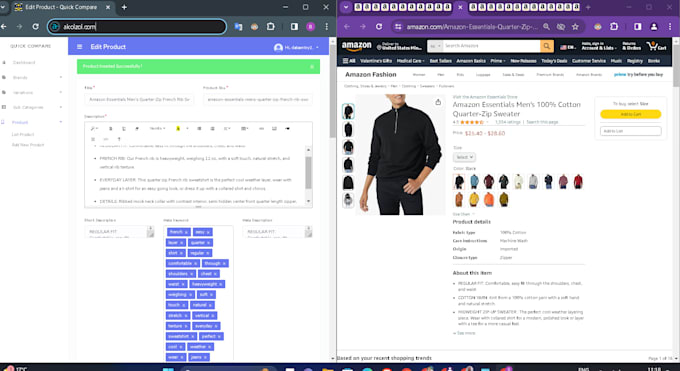The image size is (680, 371).
Task: Open the zoom magnifier icon in Amazon address bar
Action: (x=546, y=27)
